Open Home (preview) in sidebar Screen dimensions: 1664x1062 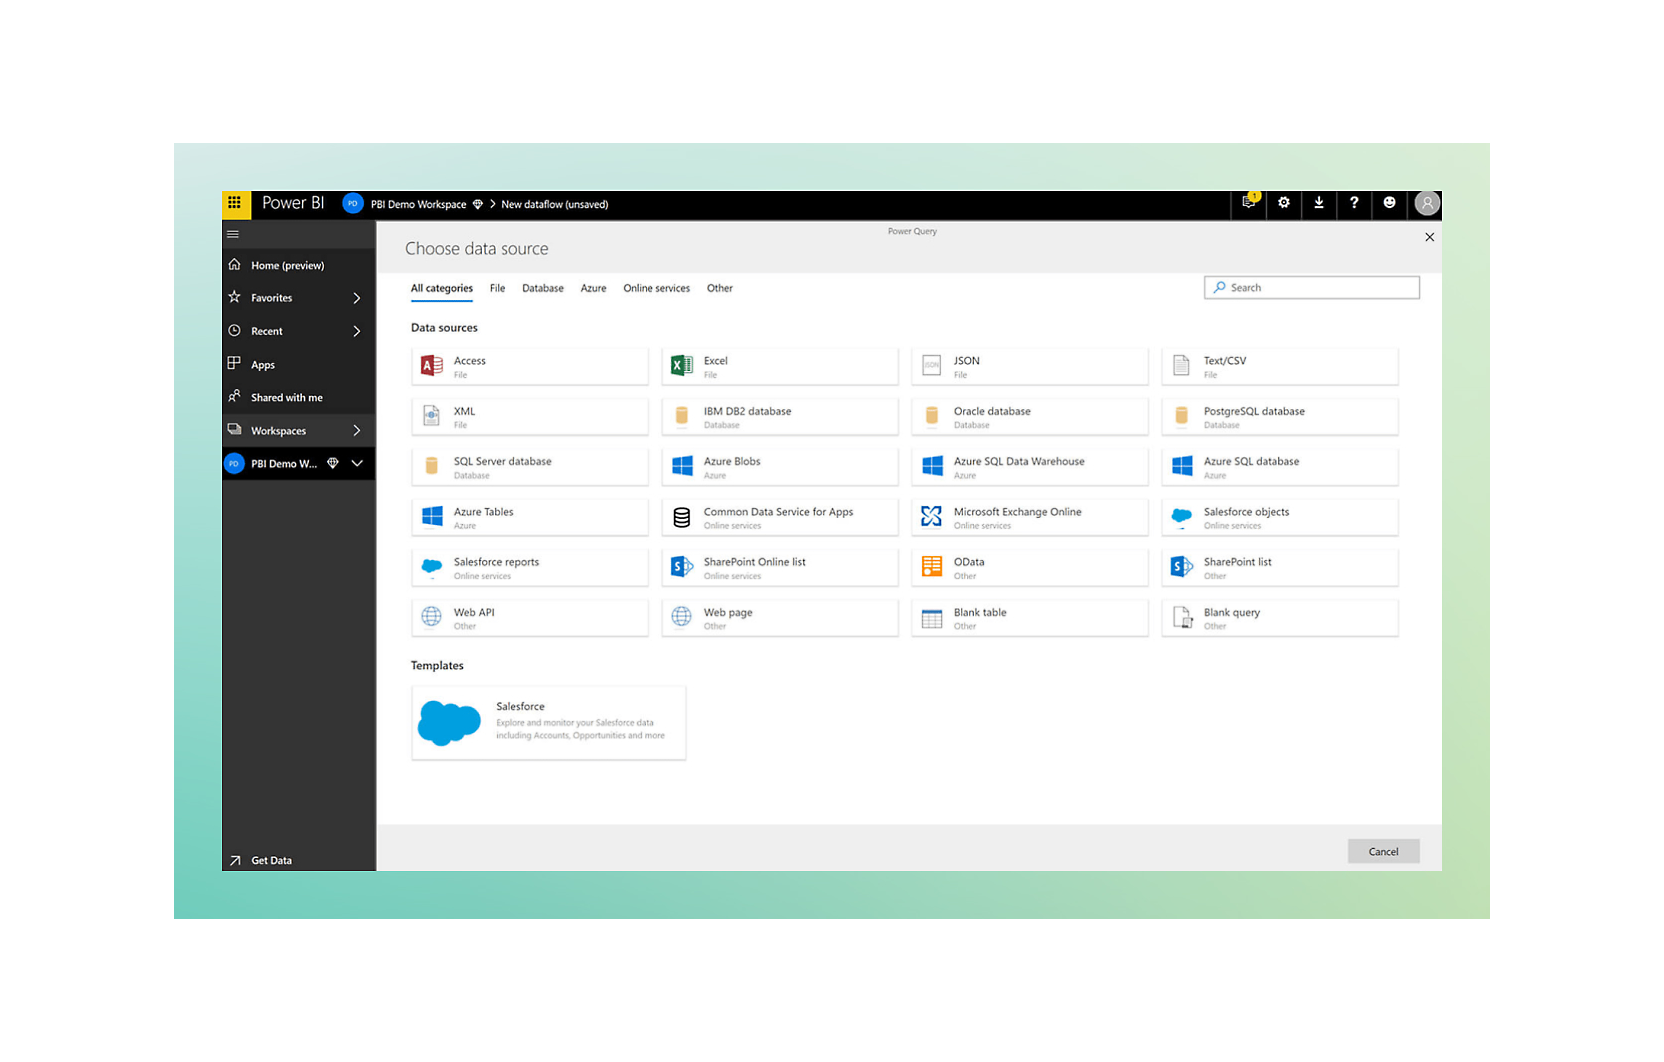[x=298, y=265]
